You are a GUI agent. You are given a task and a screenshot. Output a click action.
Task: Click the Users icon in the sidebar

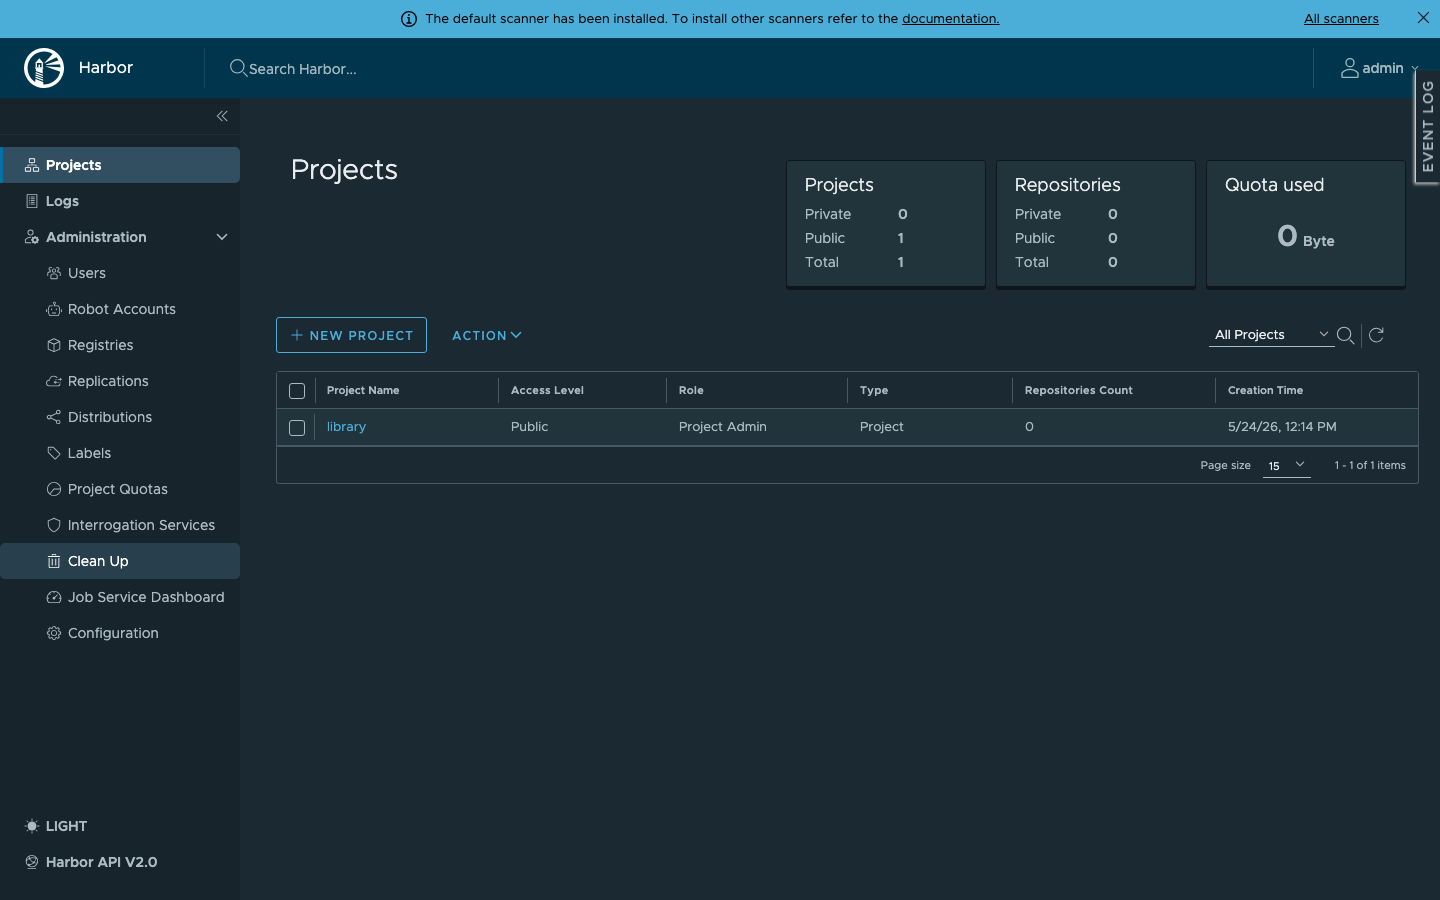coord(54,273)
